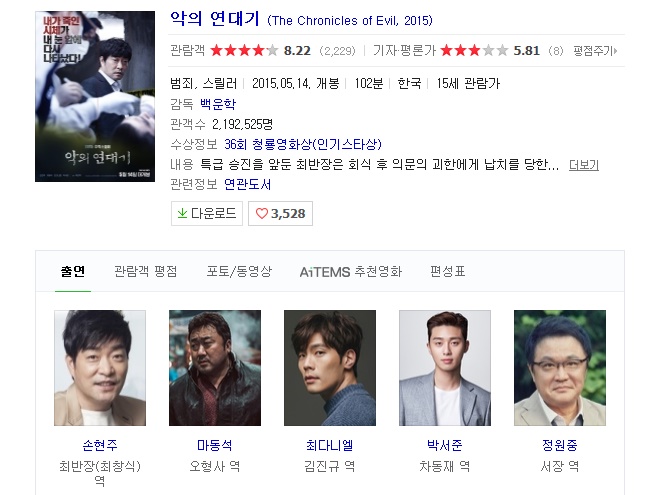
Task: Click 정원중's profile thumbnail
Action: [x=560, y=368]
